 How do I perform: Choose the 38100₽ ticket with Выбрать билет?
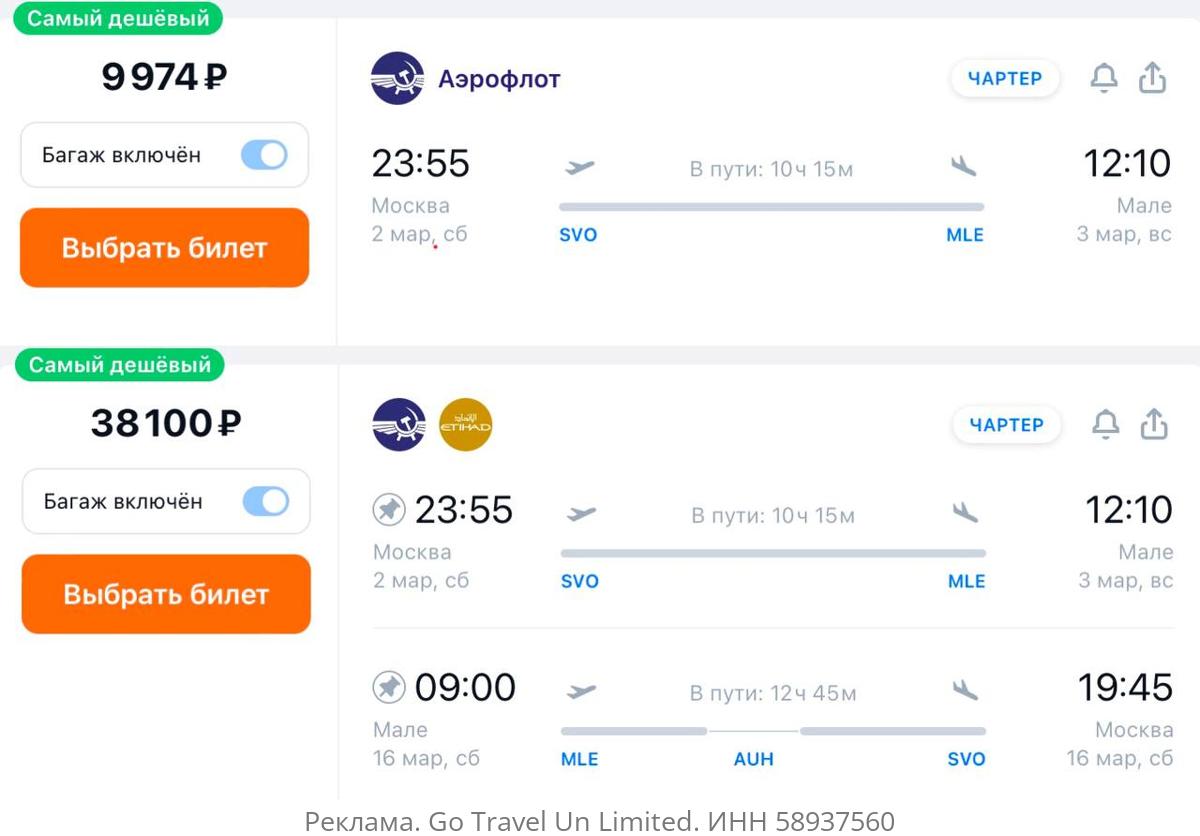click(166, 595)
